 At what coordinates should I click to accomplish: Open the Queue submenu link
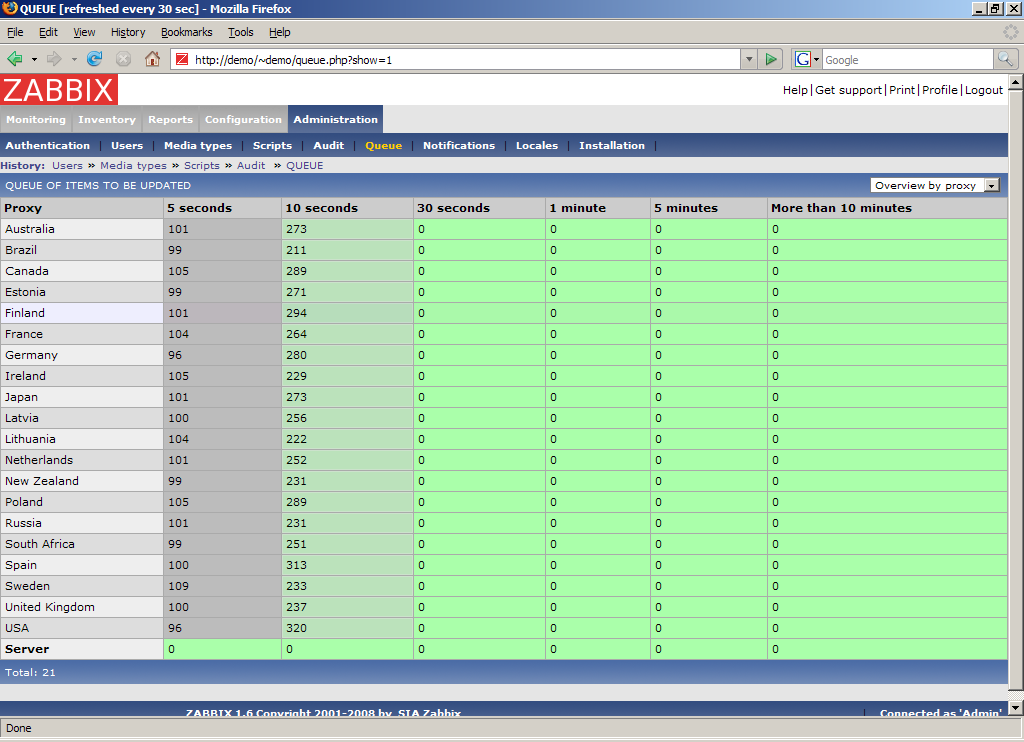[x=383, y=146]
